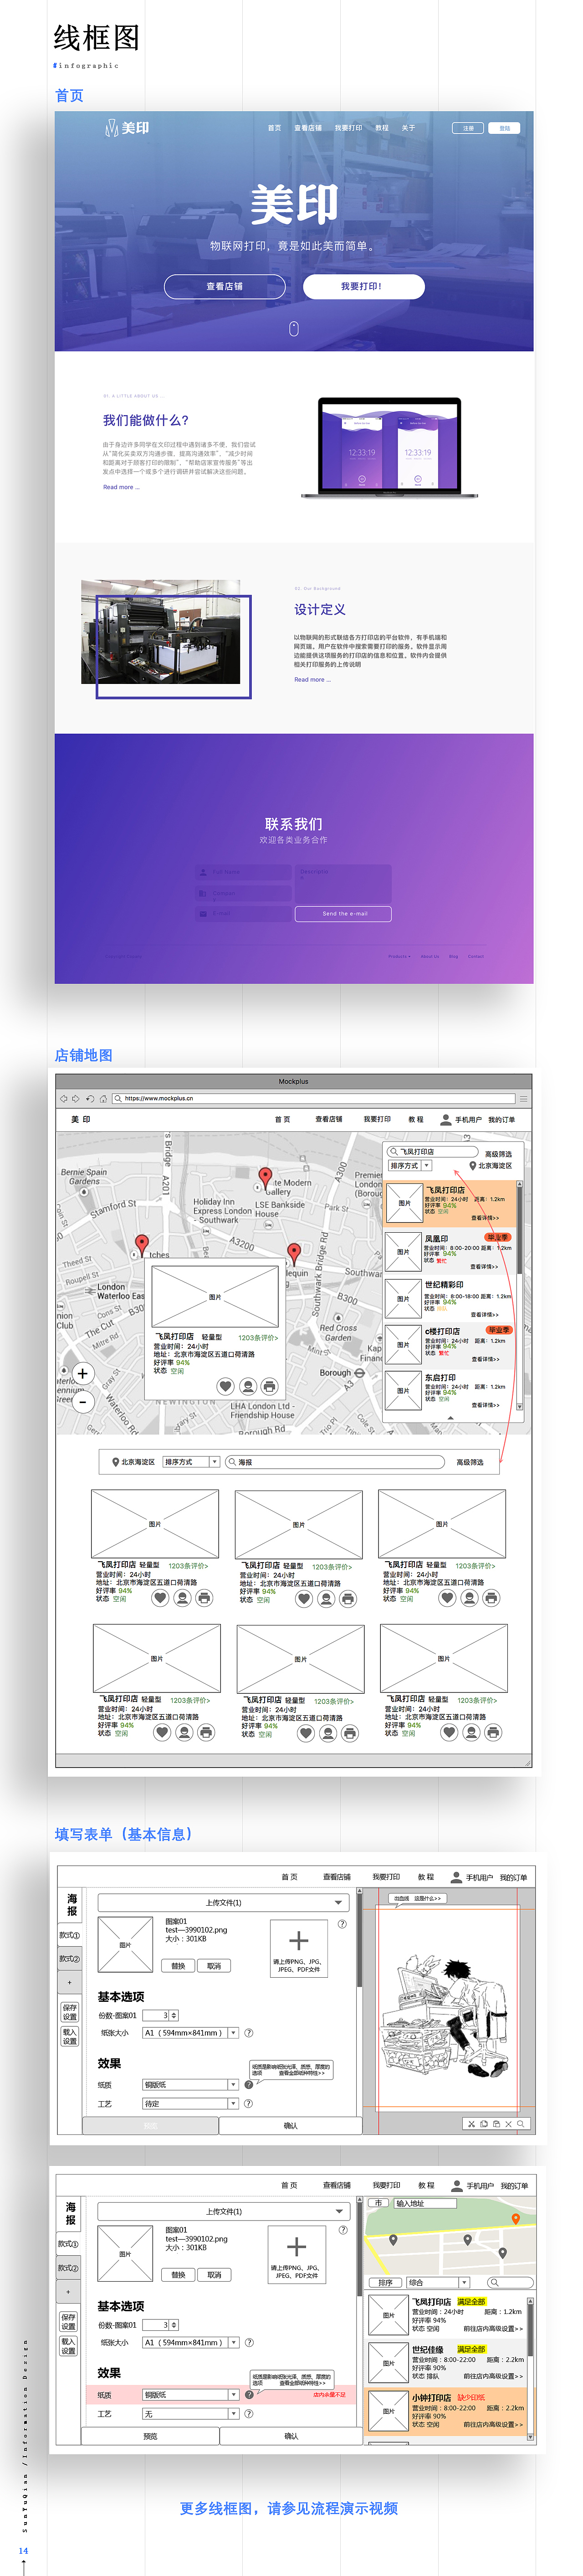The height and width of the screenshot is (2576, 583).
Task: Select 凤凰印 in the map side panel list
Action: (450, 1251)
